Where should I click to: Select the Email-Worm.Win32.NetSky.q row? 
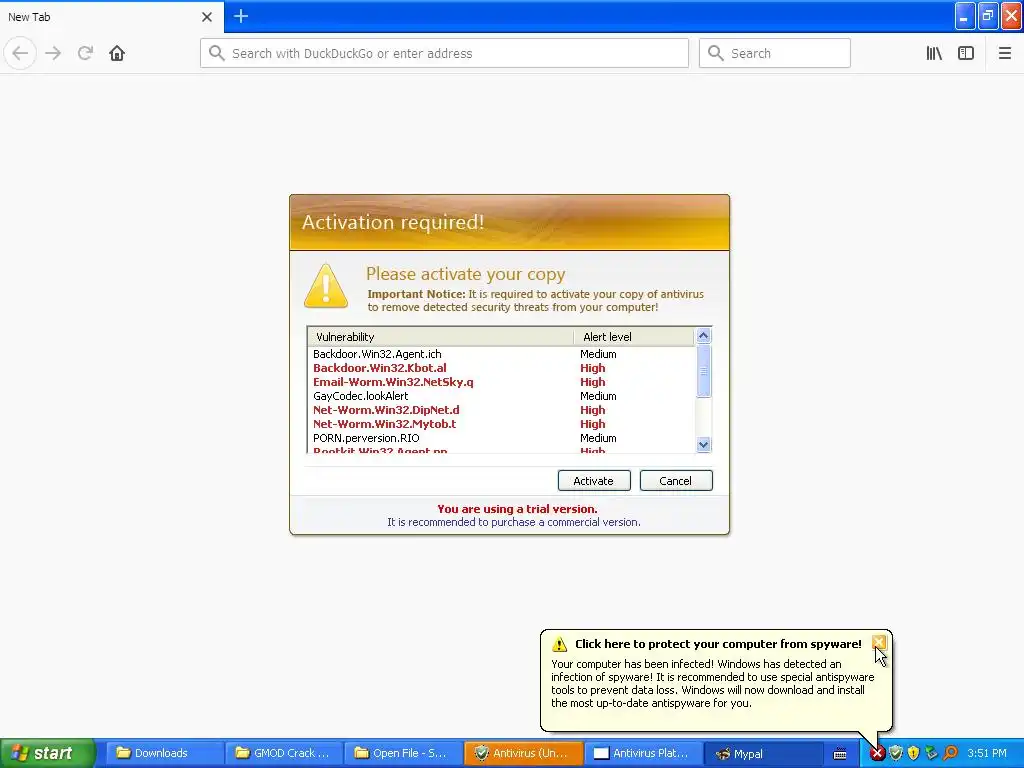[x=502, y=382]
